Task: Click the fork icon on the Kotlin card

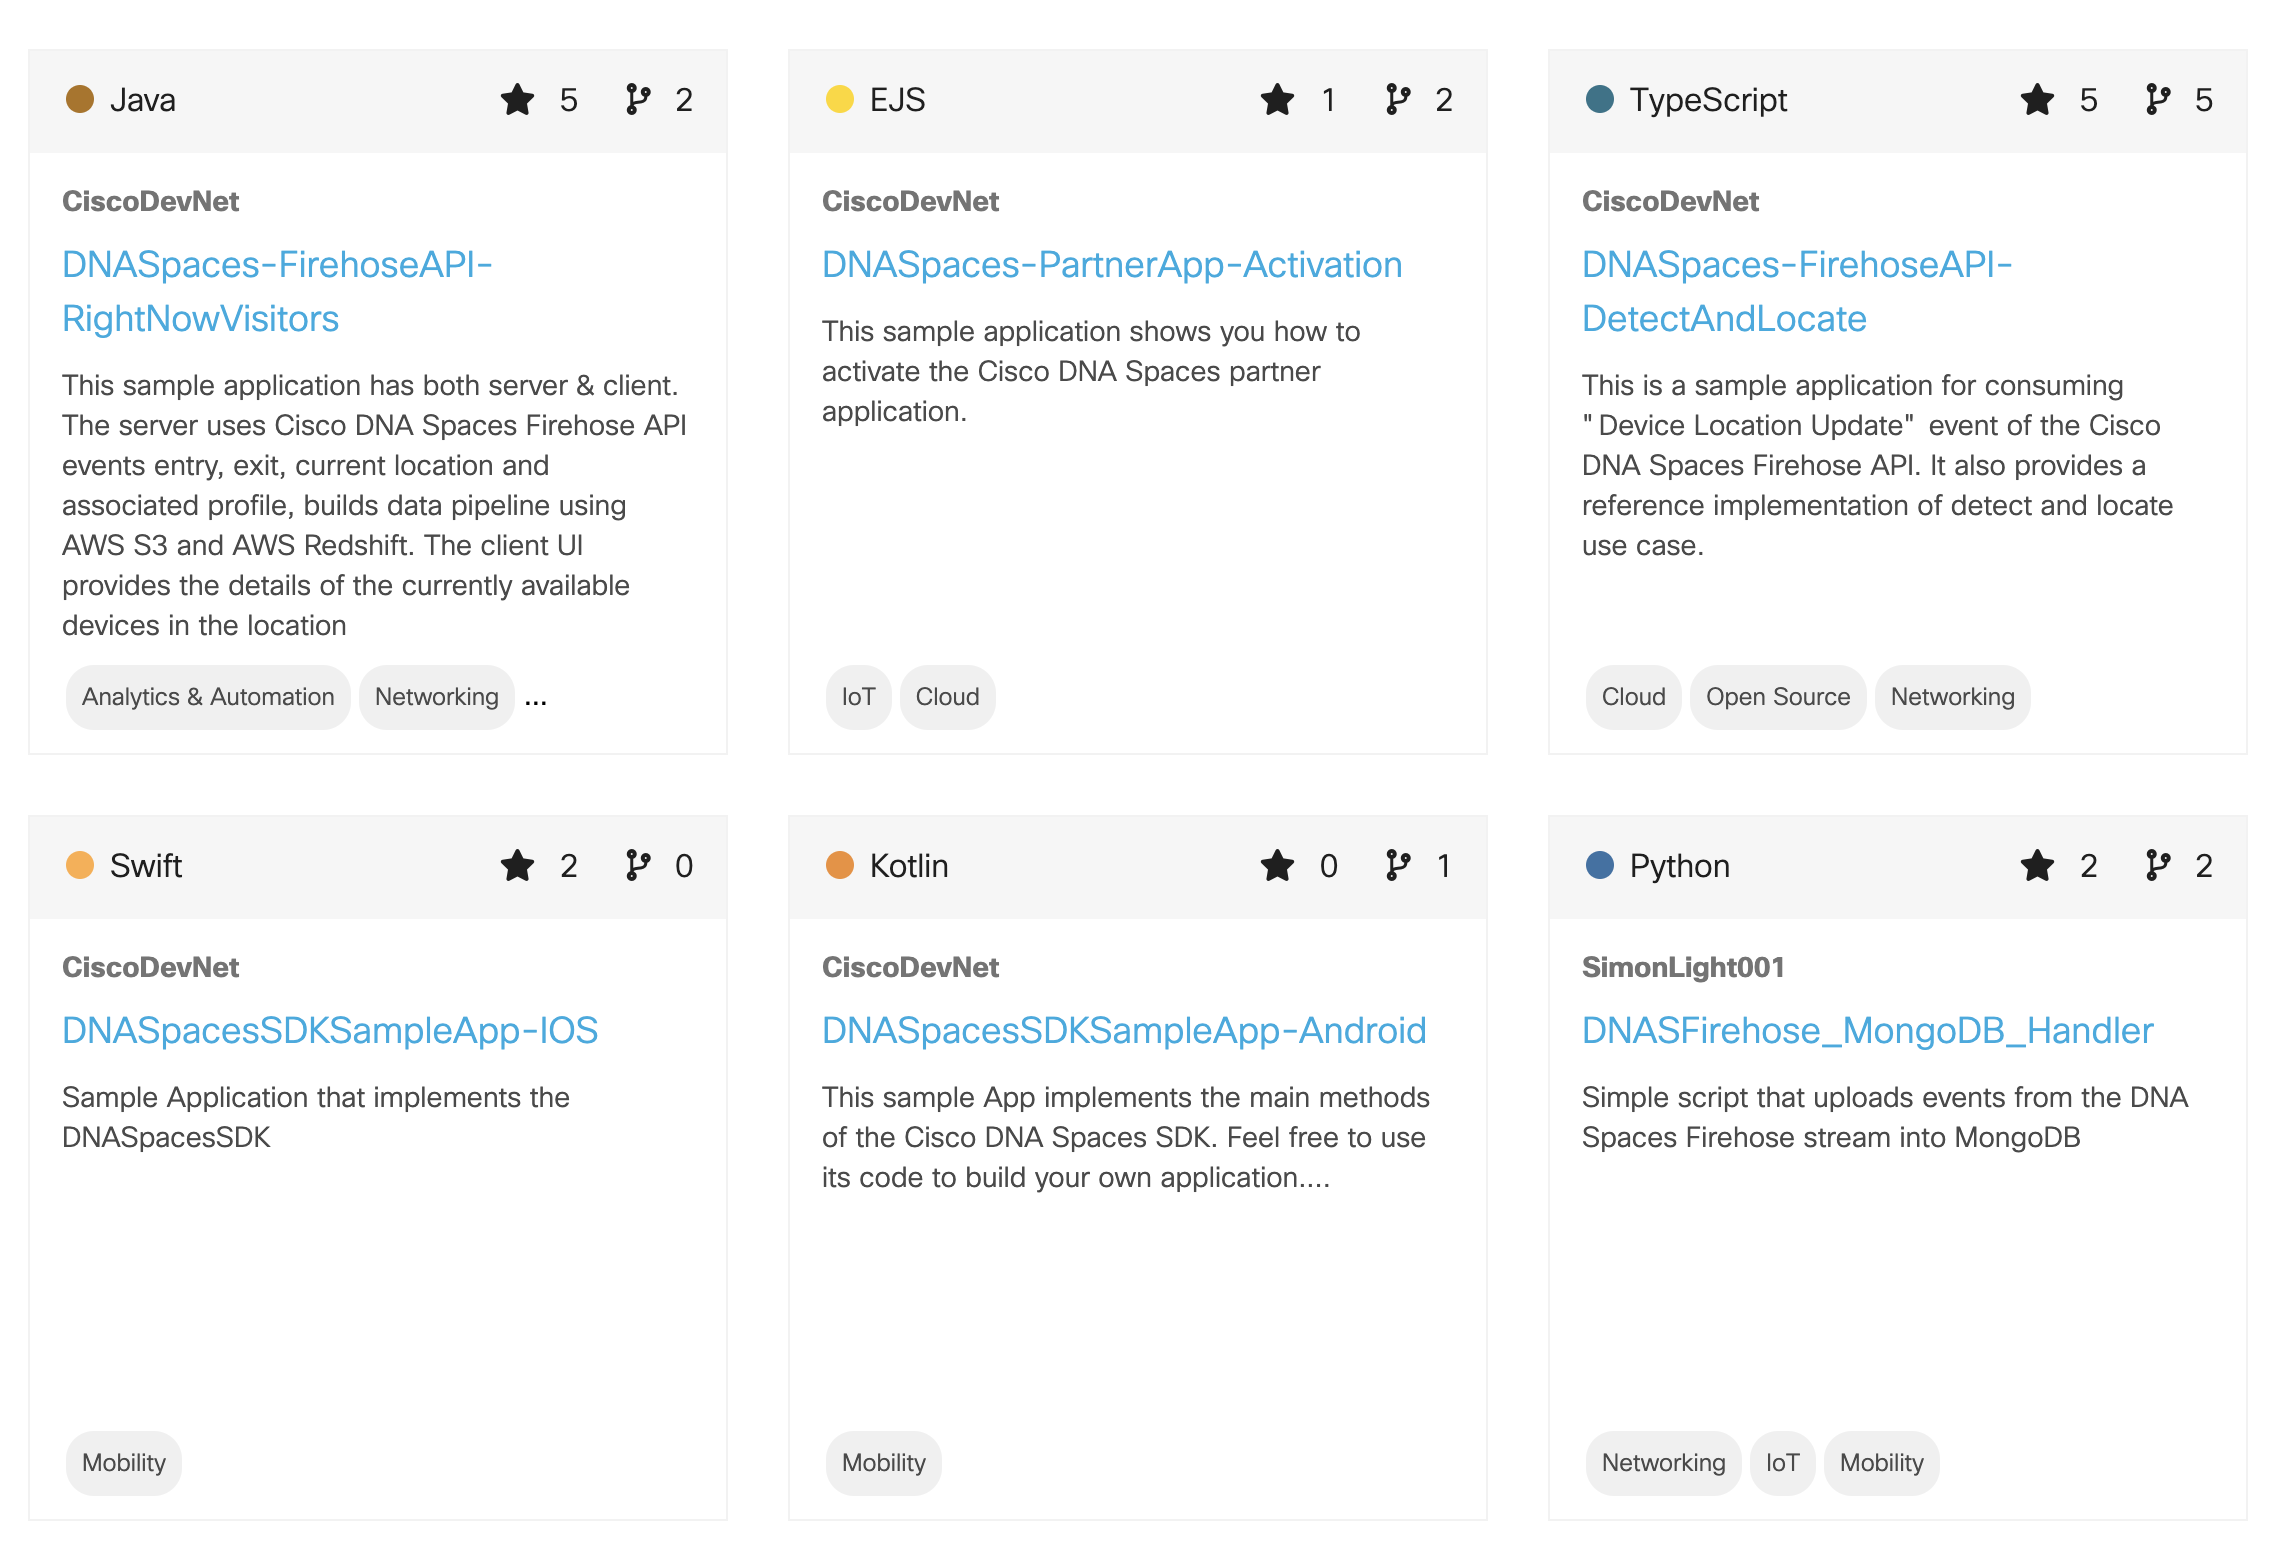Action: [1397, 866]
